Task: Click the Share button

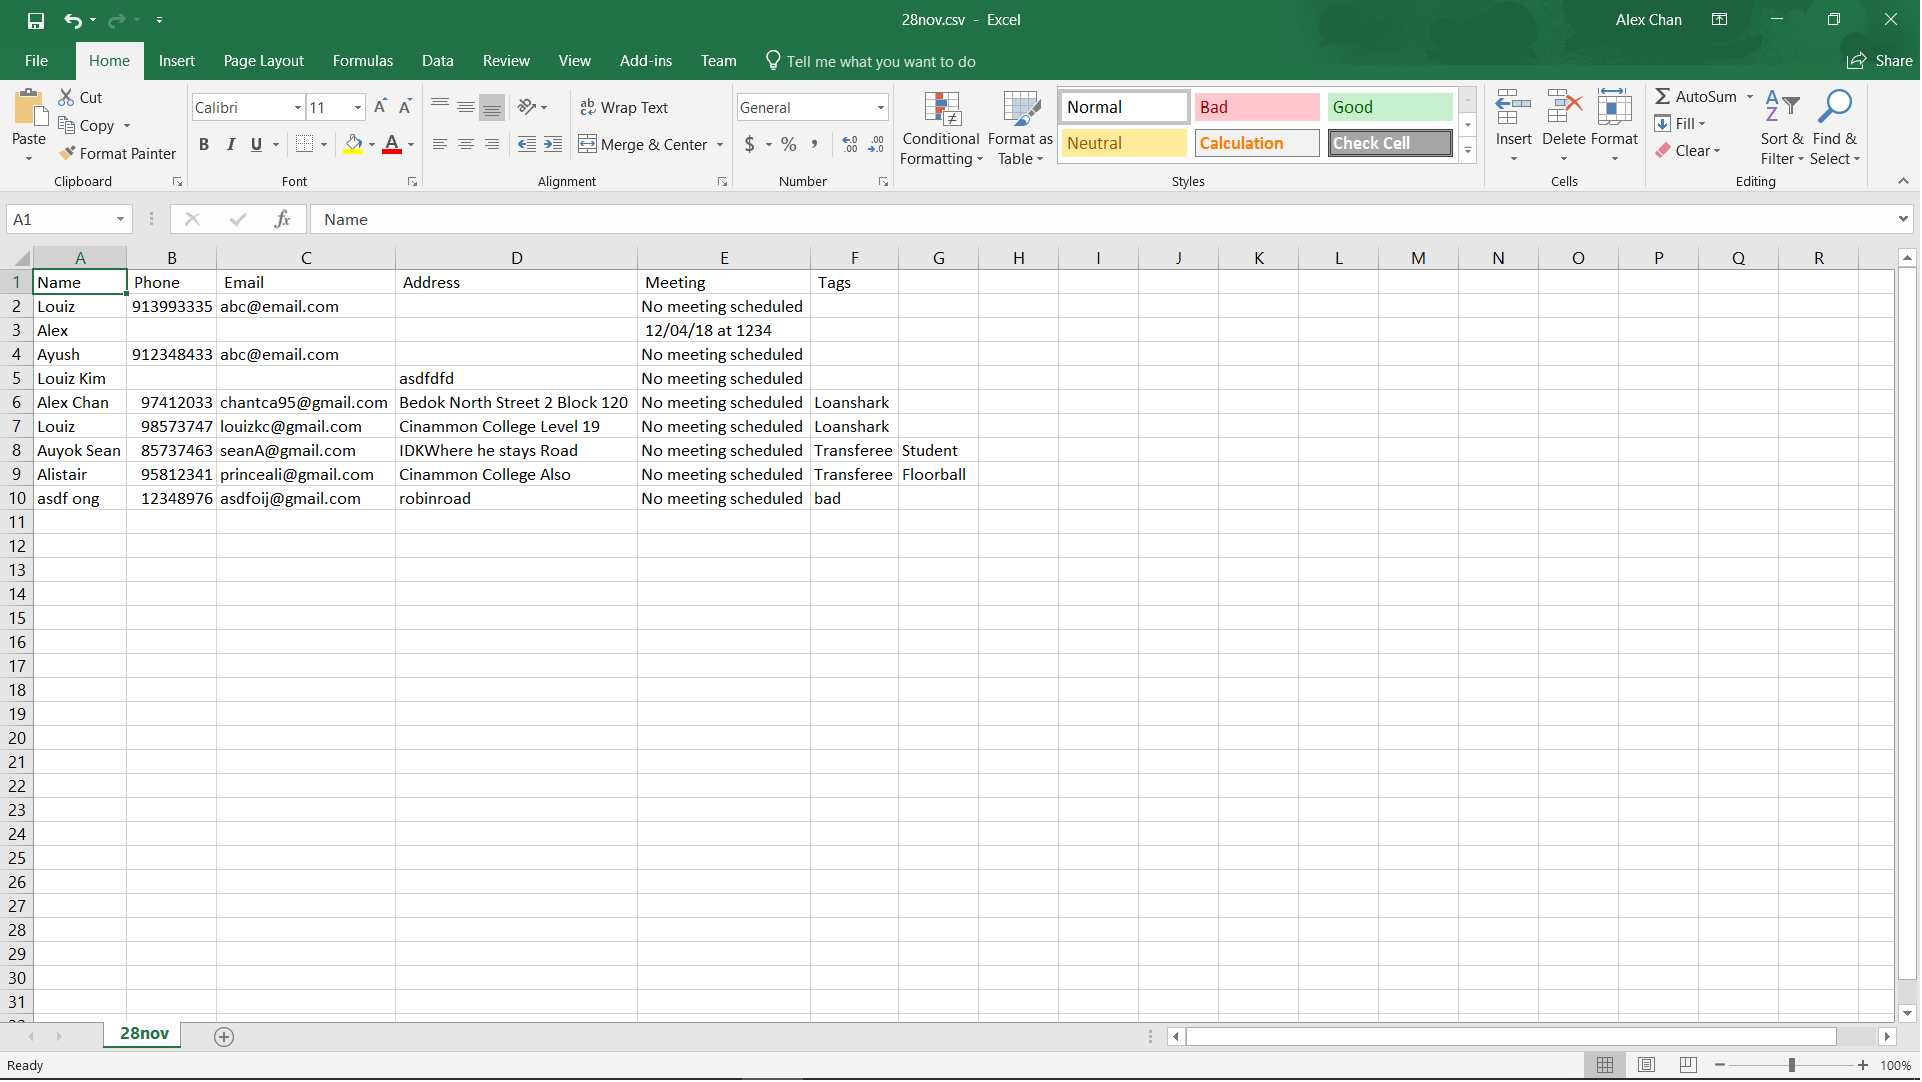Action: pos(1880,61)
